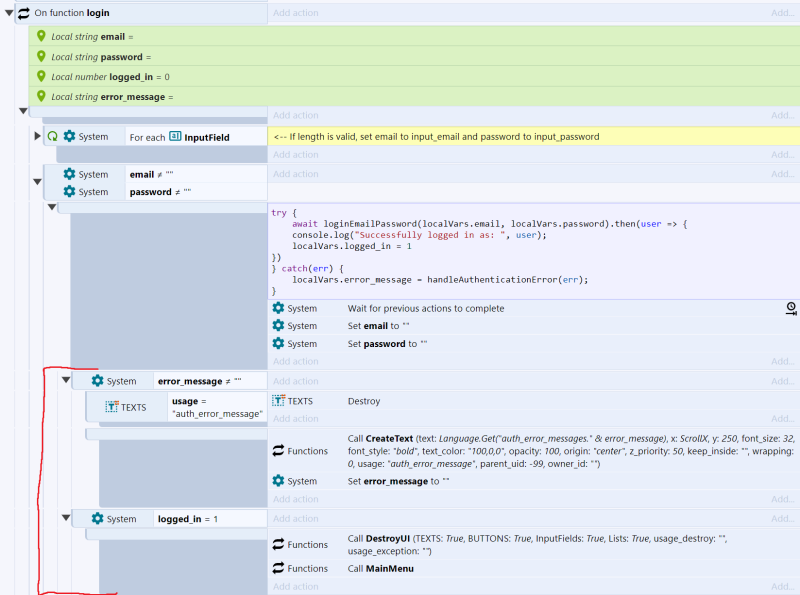Screen dimensions: 800x595
Task: Click the On function login title
Action: click(72, 13)
